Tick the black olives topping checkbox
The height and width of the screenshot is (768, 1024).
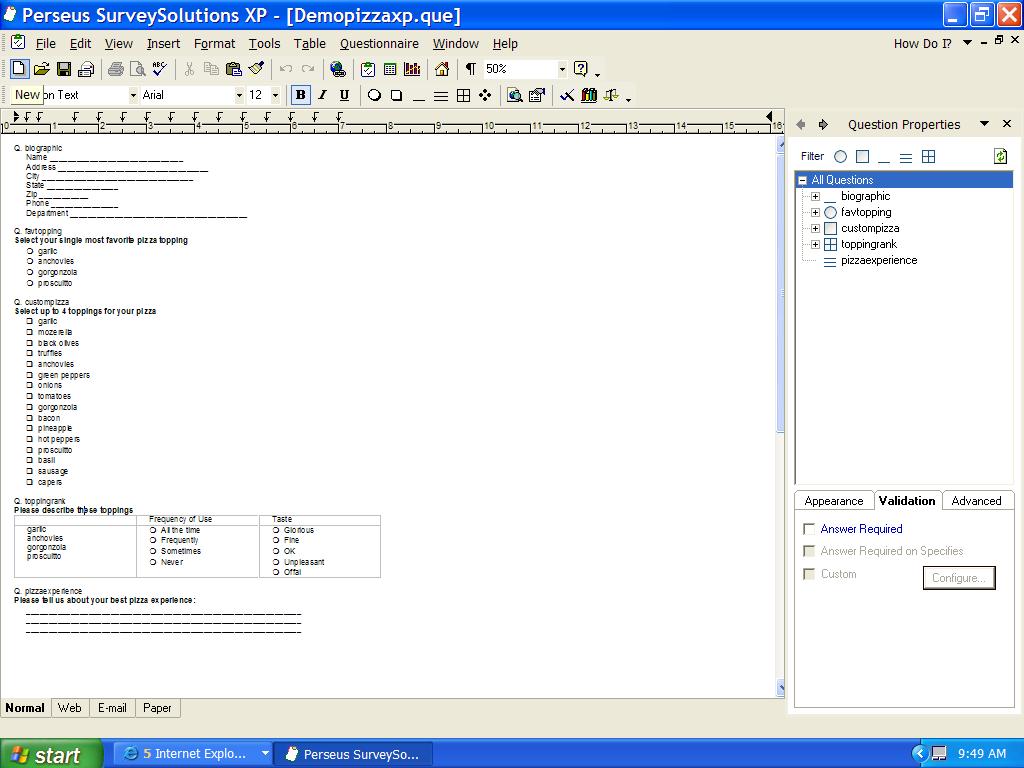29,343
